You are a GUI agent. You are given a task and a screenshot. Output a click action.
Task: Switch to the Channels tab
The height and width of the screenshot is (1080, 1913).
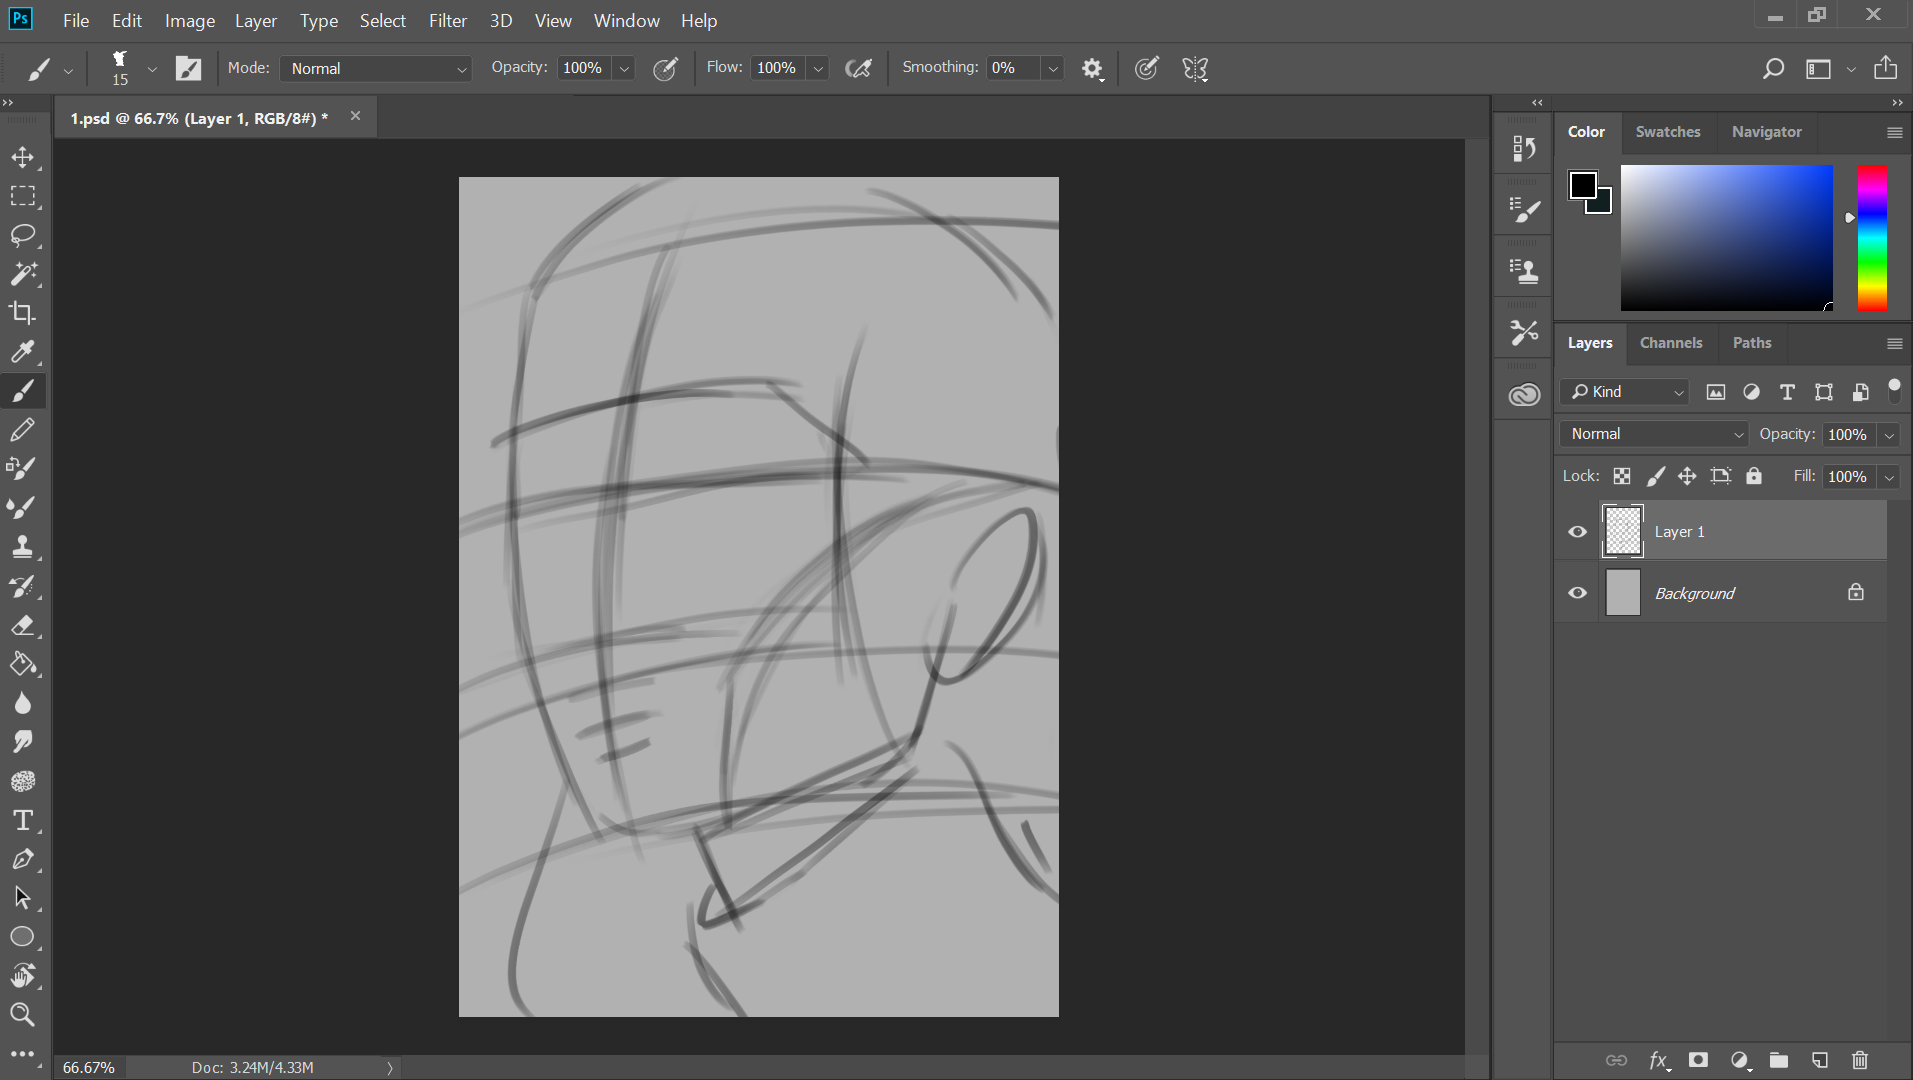pyautogui.click(x=1670, y=343)
